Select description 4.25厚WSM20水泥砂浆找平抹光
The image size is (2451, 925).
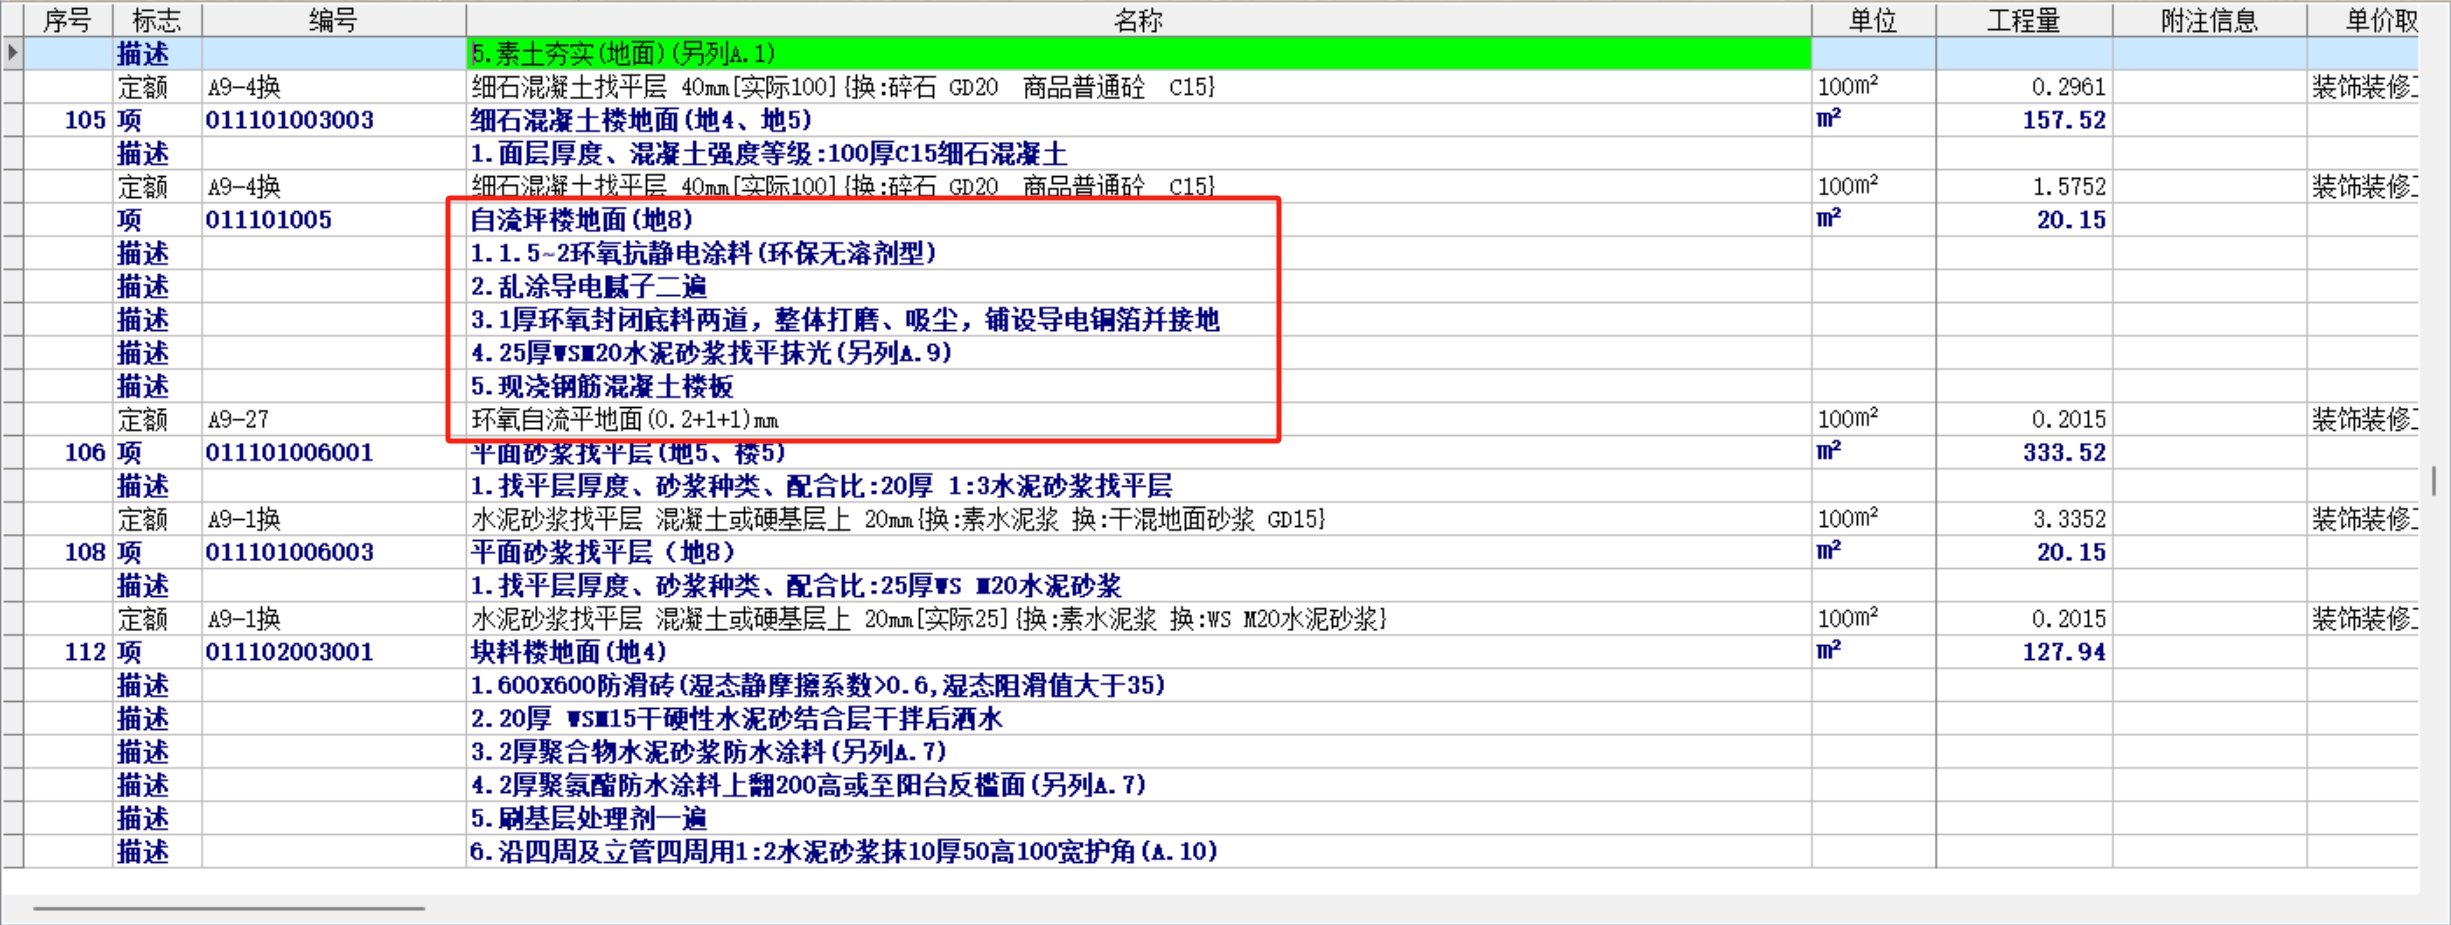711,353
